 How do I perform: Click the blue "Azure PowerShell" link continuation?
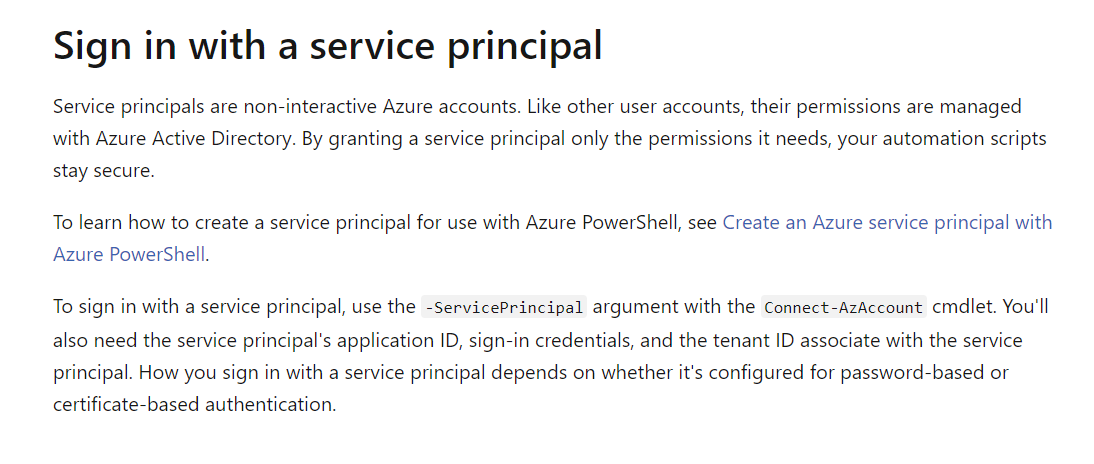click(129, 254)
